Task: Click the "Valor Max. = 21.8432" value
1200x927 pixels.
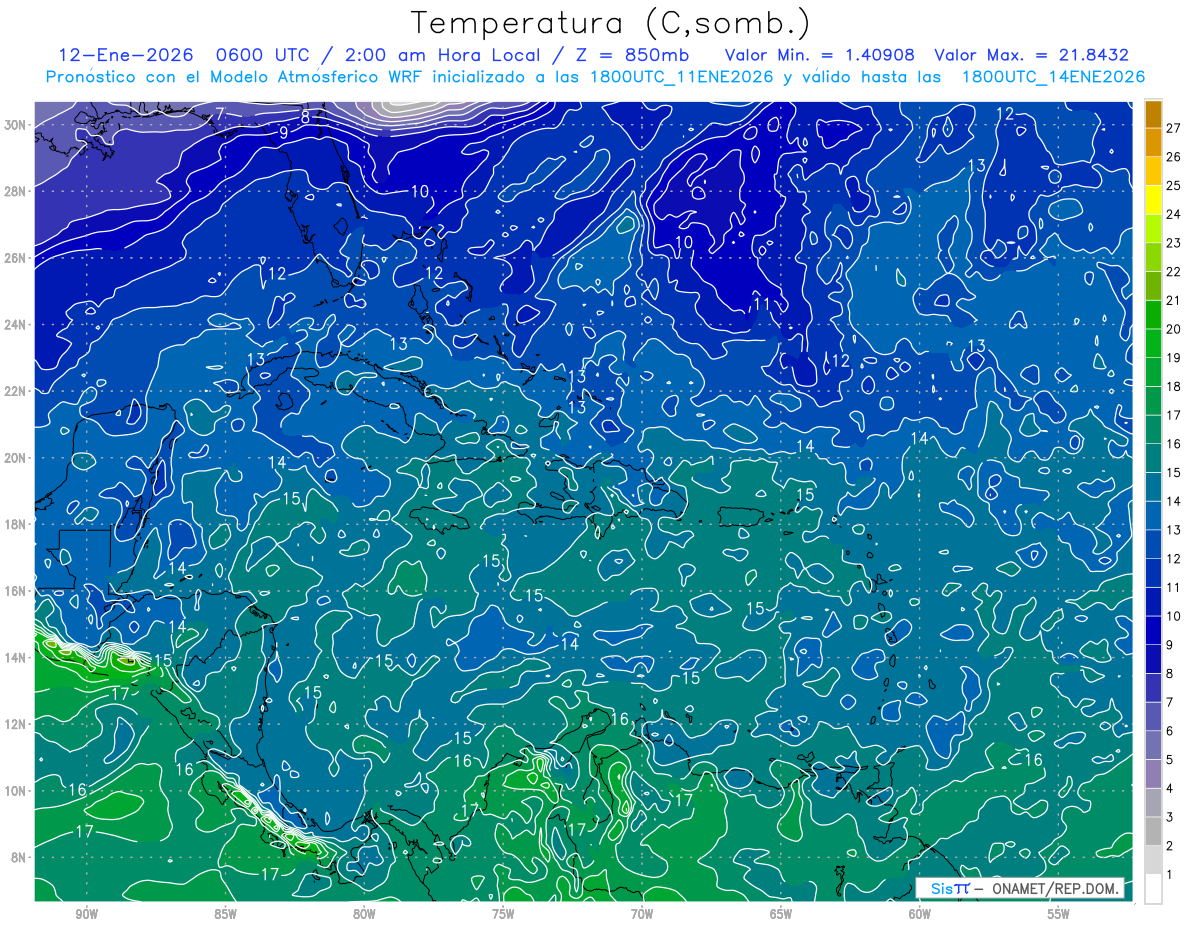Action: 1031,55
